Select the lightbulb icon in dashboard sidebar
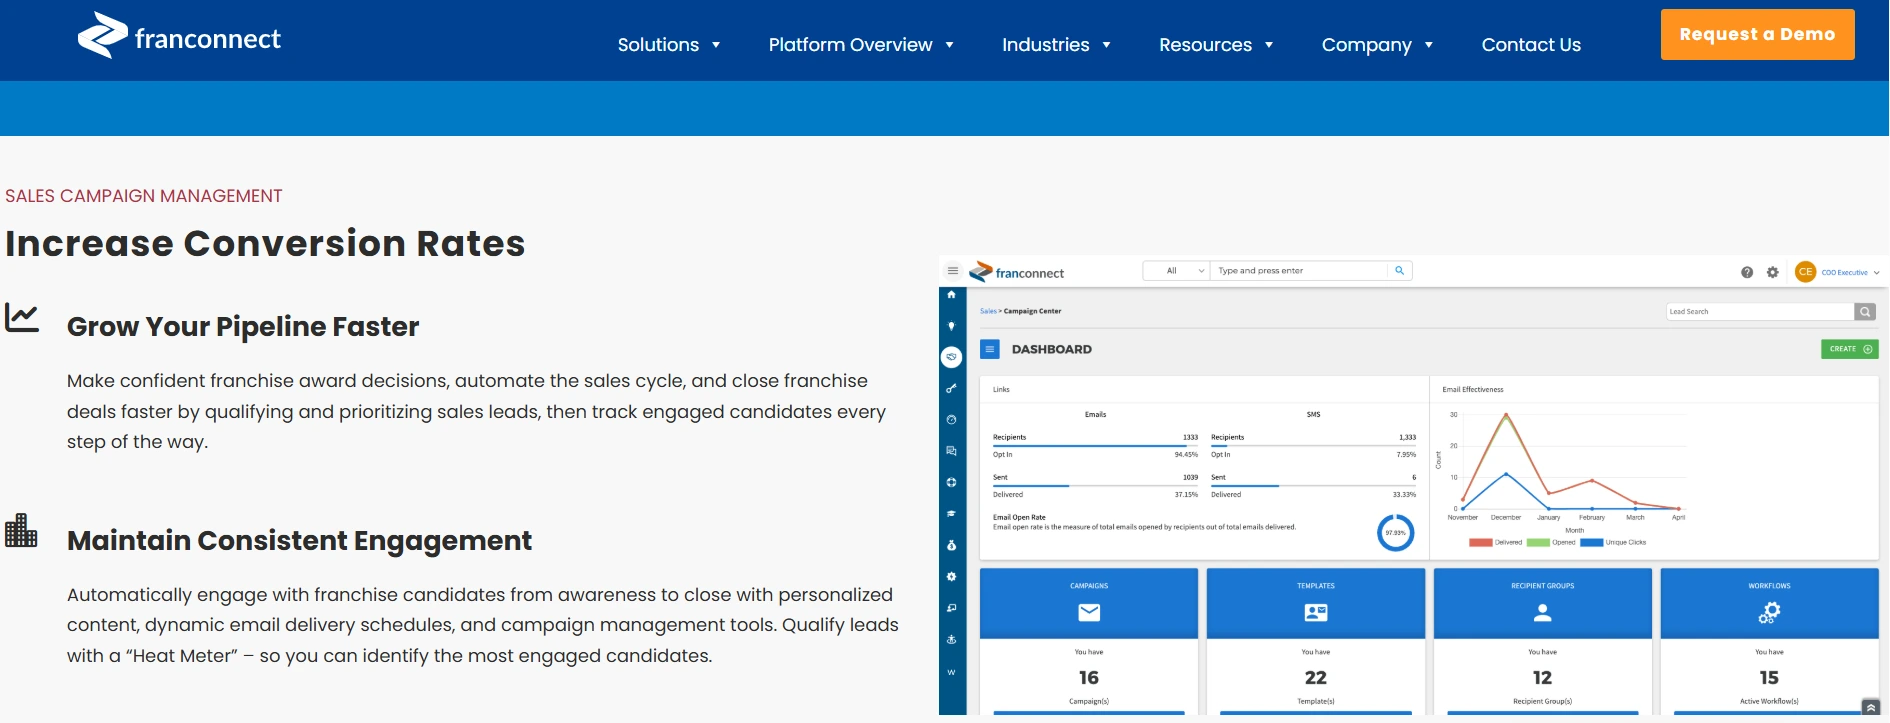 point(951,326)
